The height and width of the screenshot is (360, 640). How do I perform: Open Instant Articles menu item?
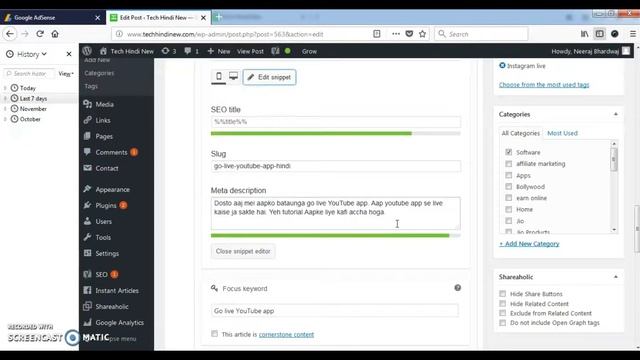[x=116, y=291]
